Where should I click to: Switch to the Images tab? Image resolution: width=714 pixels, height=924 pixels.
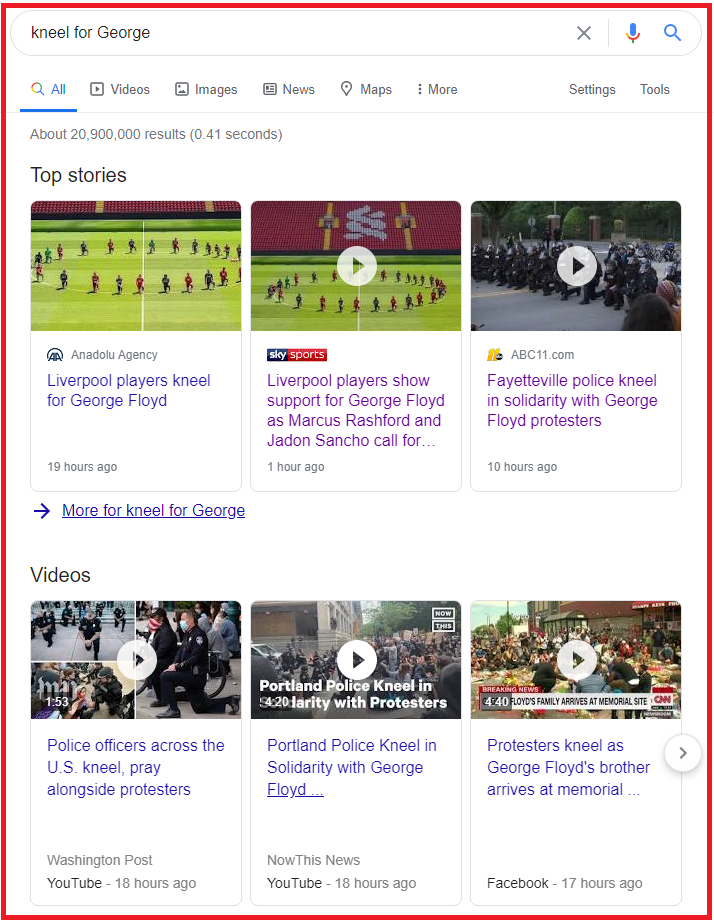[206, 90]
